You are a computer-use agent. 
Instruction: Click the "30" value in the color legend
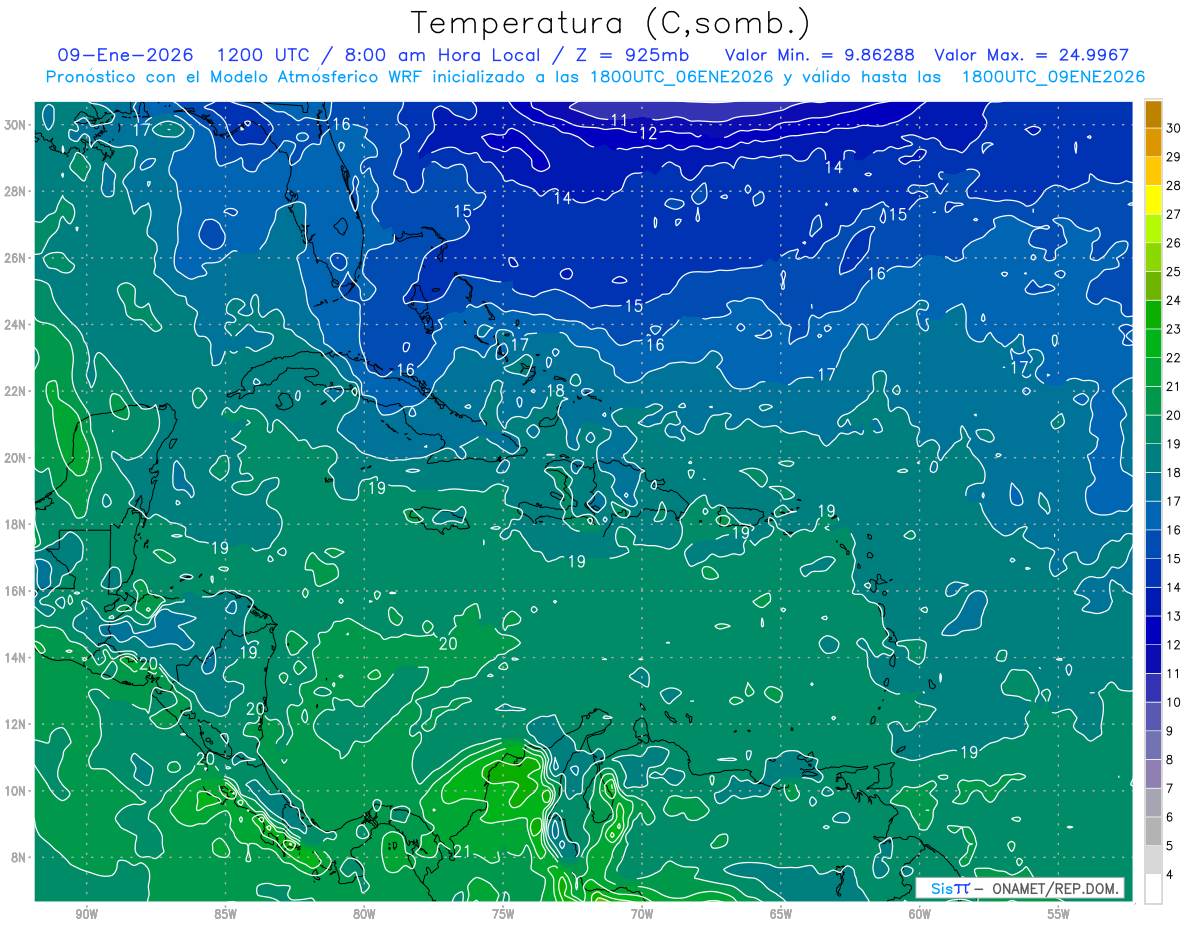pyautogui.click(x=1173, y=129)
